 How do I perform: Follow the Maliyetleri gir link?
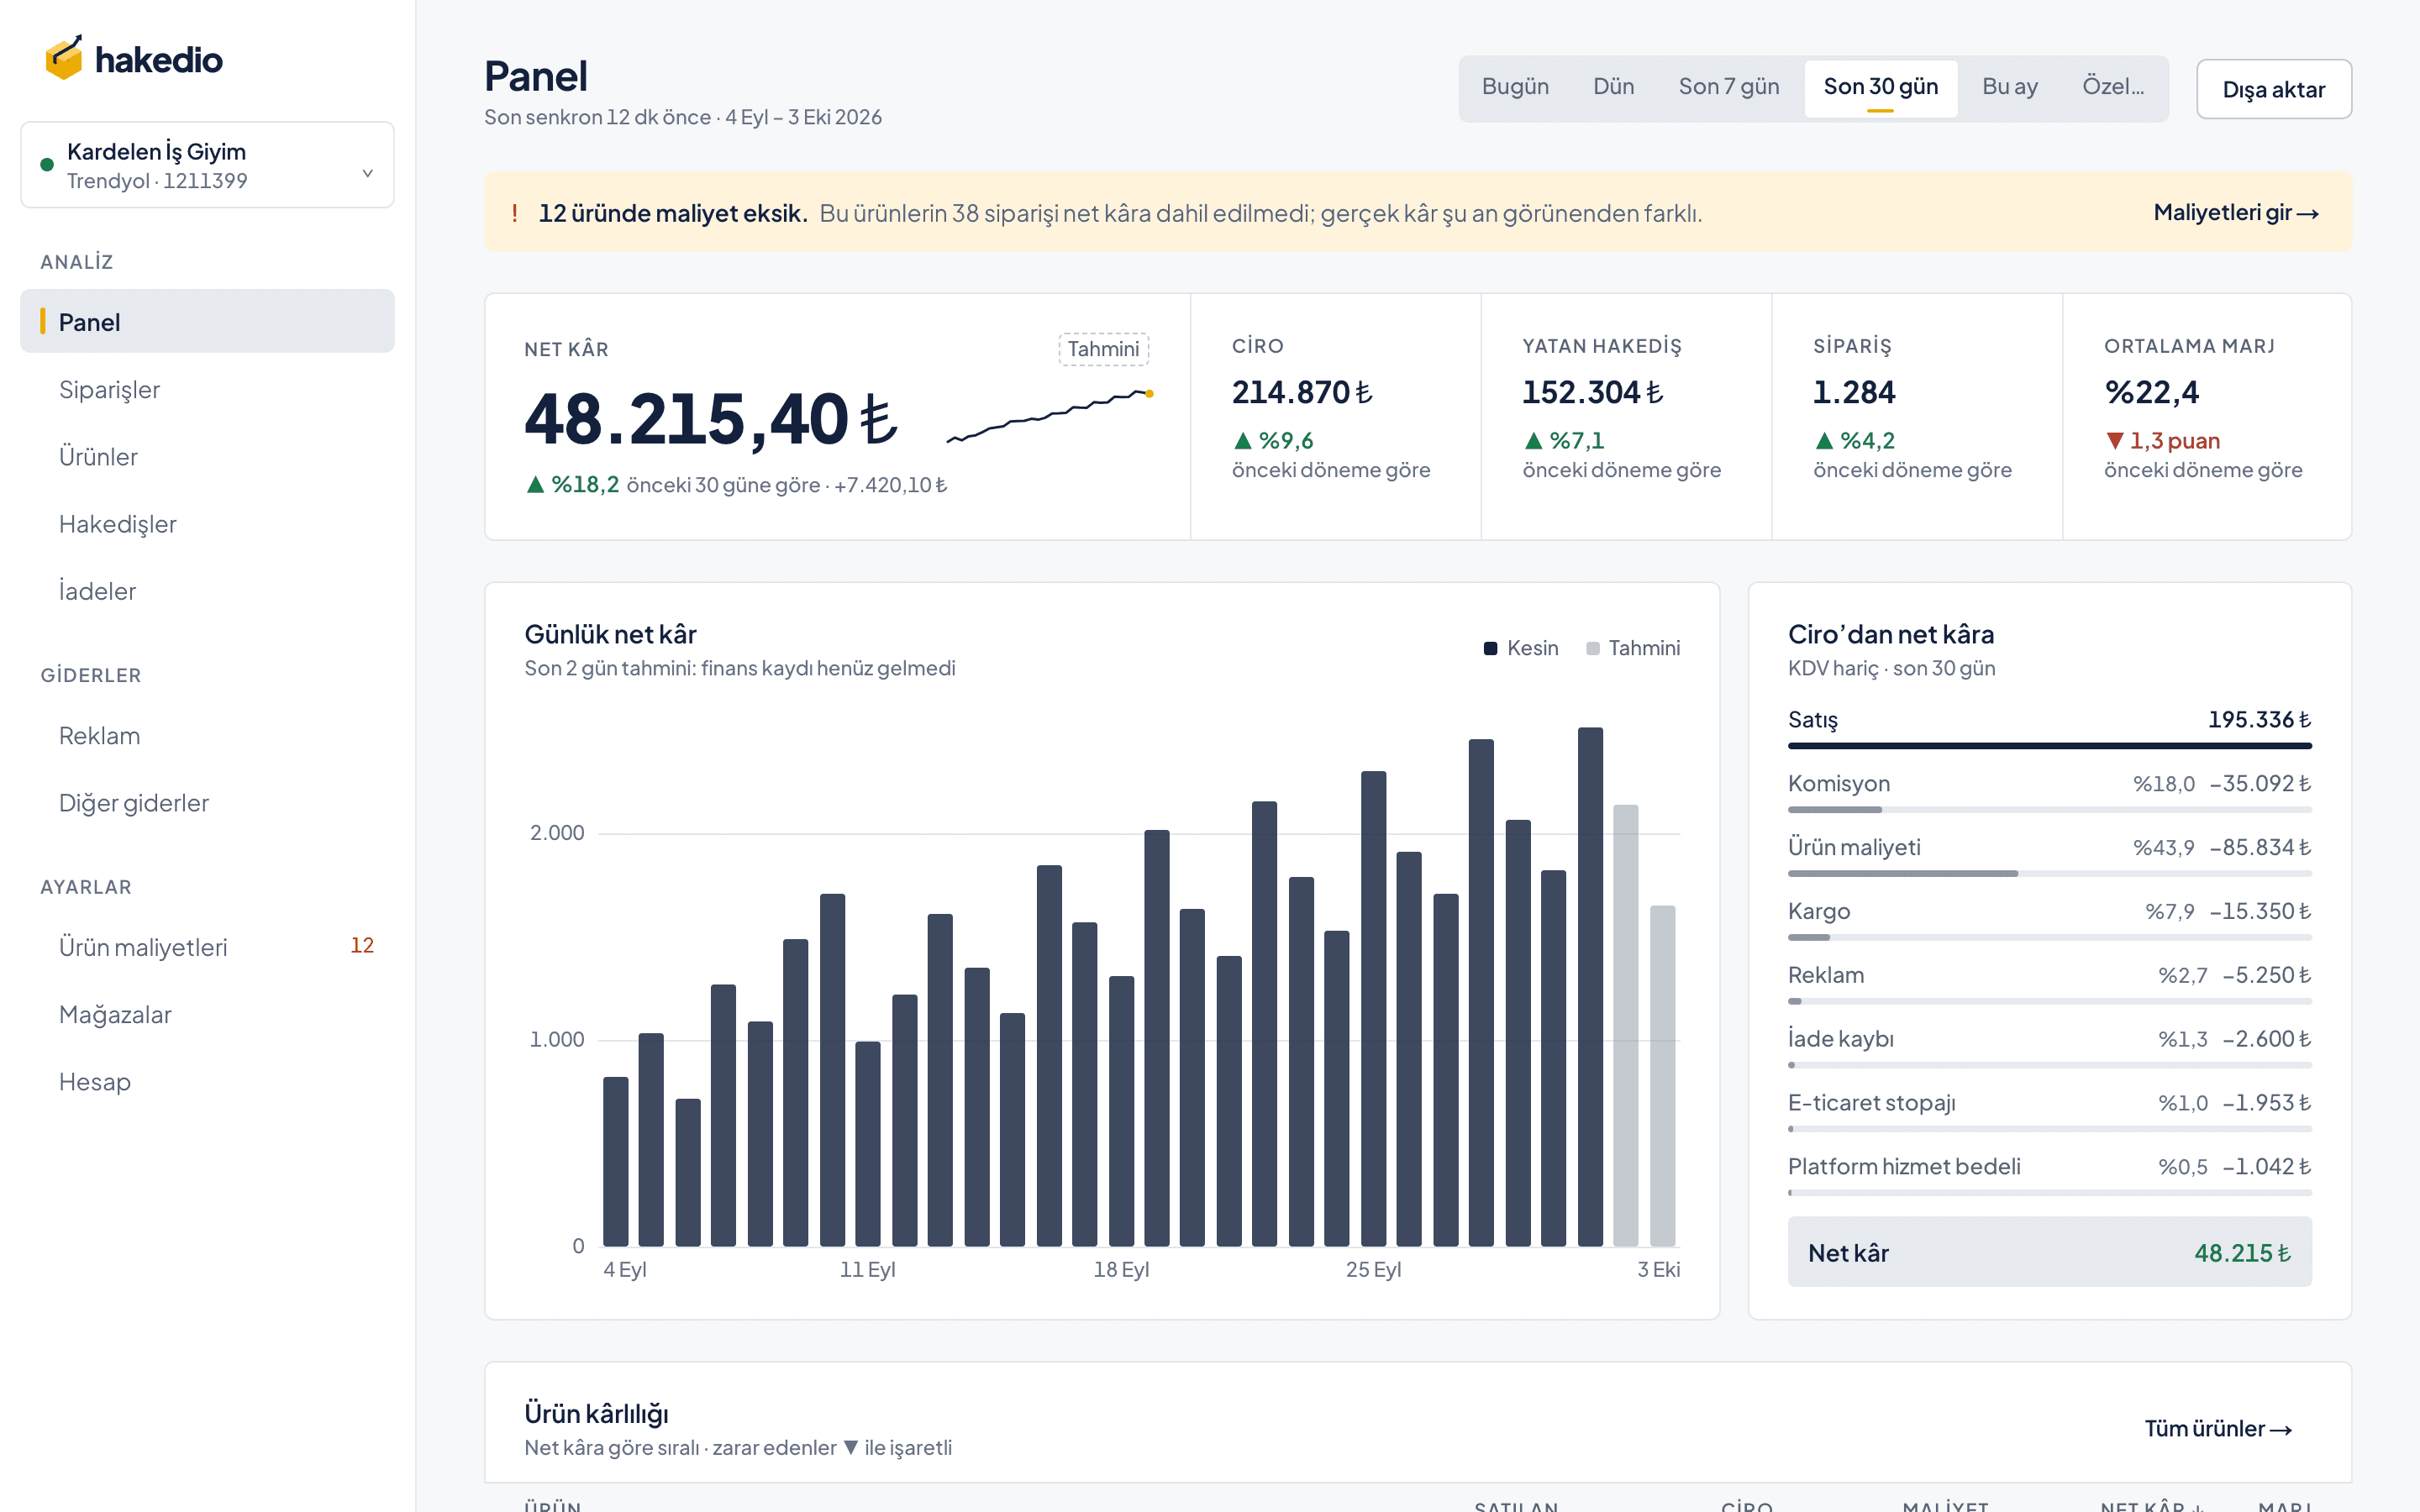pyautogui.click(x=2236, y=212)
